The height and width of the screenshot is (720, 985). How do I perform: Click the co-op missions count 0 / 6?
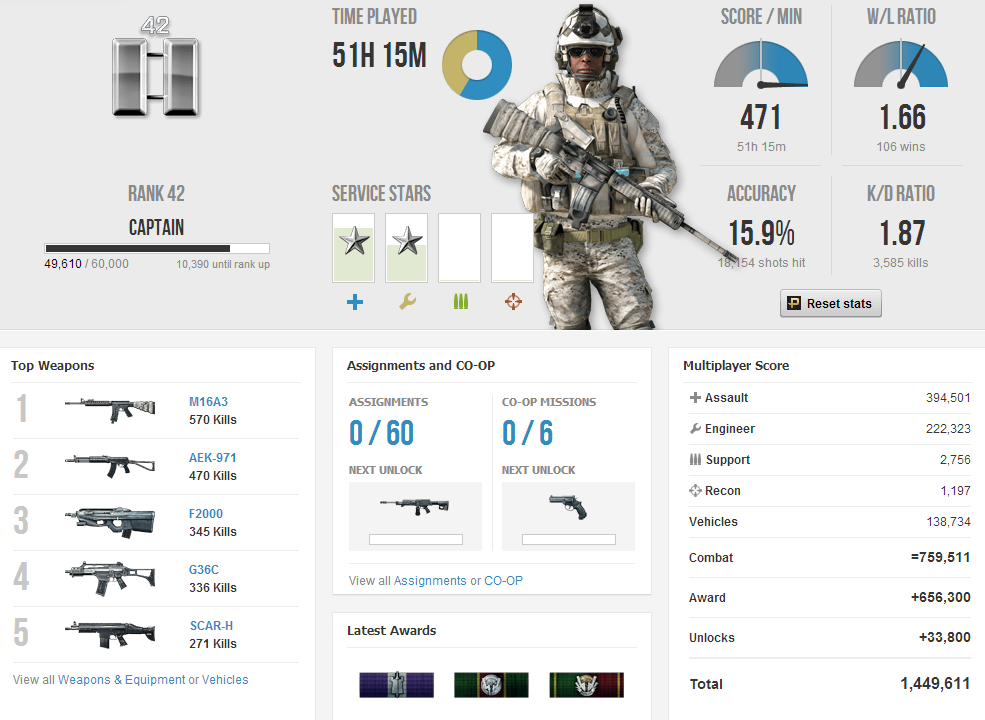click(528, 434)
